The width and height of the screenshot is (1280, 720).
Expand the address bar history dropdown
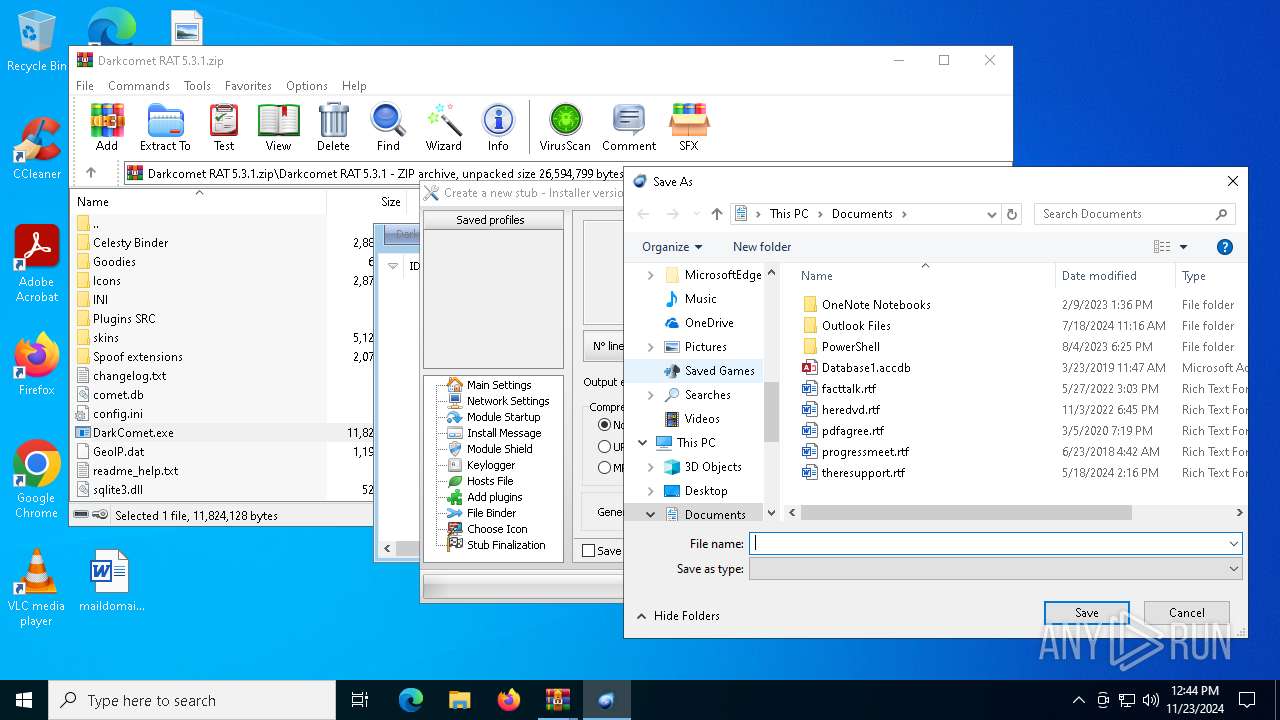[992, 214]
